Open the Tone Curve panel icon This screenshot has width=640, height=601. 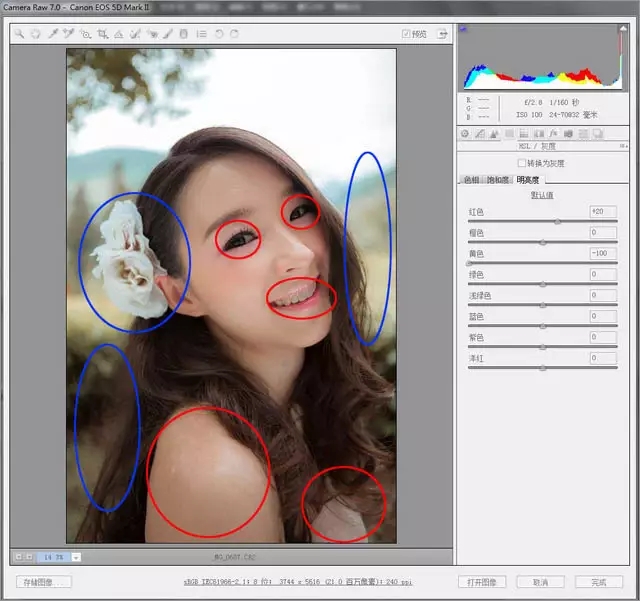coord(480,133)
